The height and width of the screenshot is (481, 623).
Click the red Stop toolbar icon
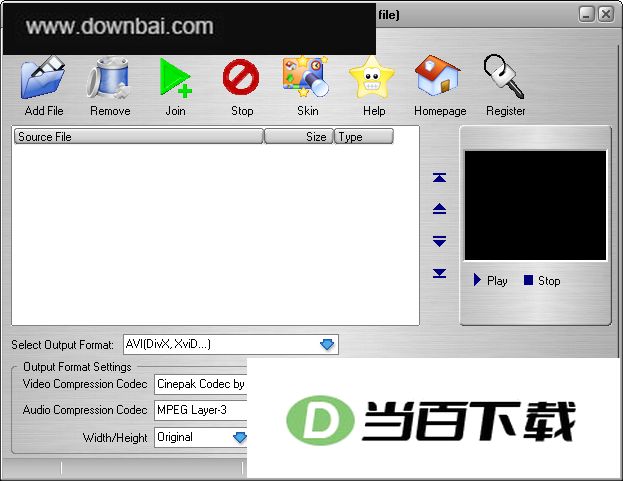pos(241,77)
